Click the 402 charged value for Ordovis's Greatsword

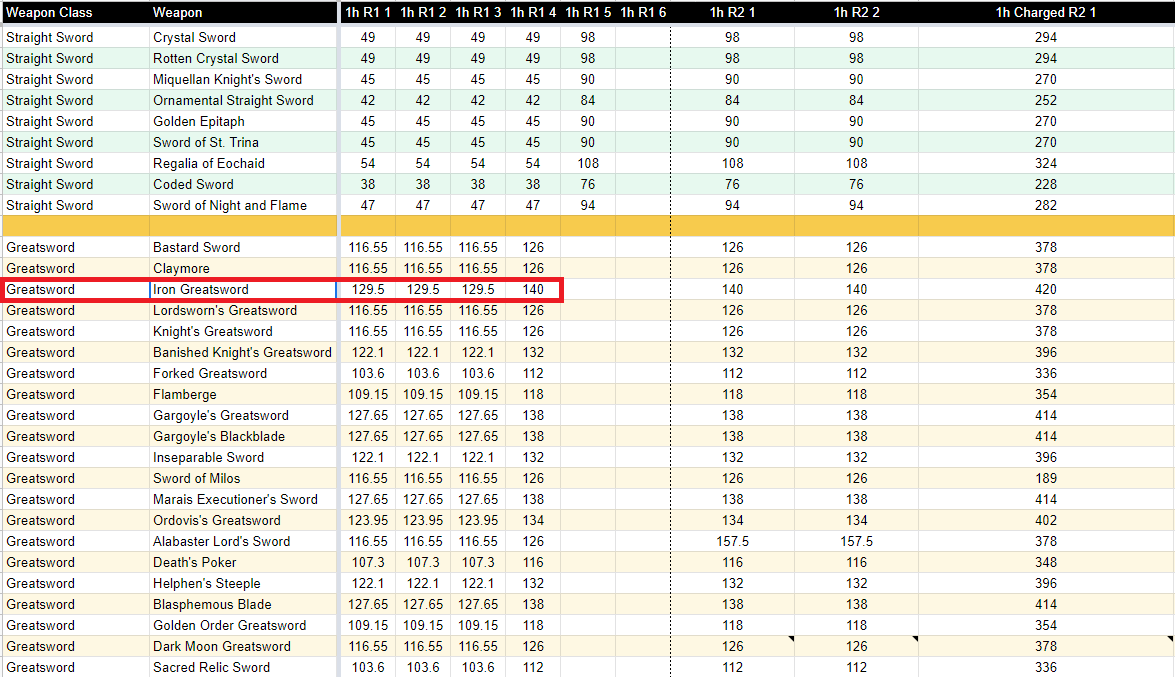click(1045, 520)
